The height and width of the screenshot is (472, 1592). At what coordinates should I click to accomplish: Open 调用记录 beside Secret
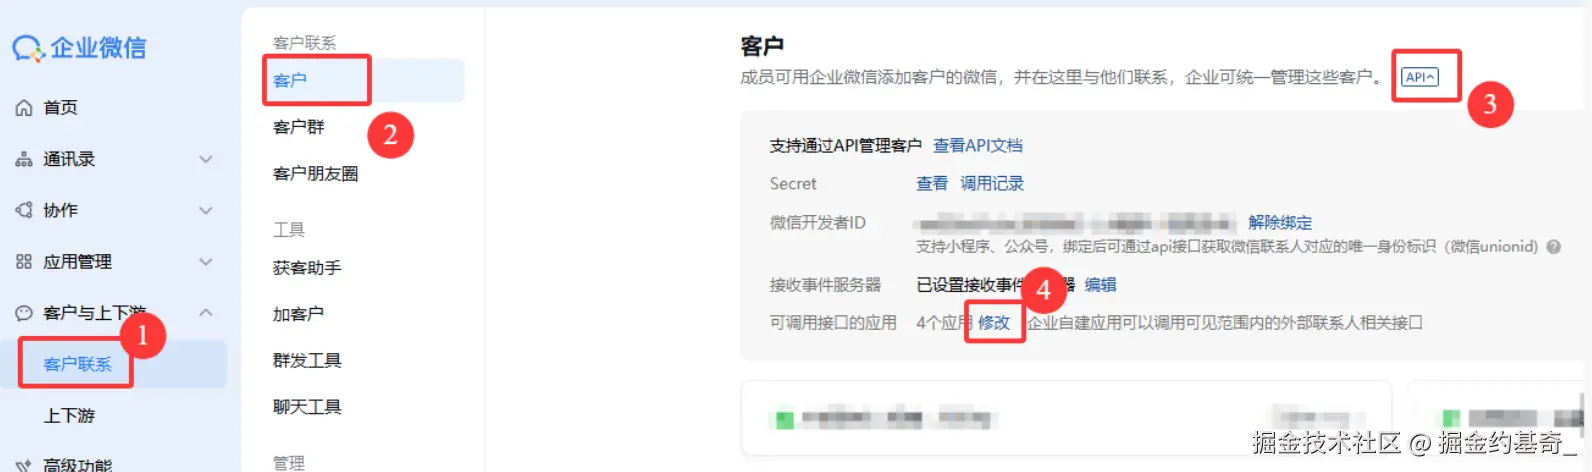pos(992,184)
